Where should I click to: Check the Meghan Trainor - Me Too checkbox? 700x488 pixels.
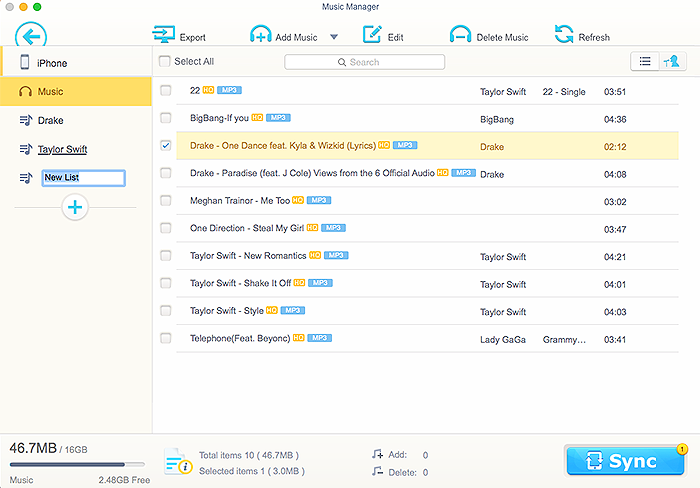tap(166, 200)
